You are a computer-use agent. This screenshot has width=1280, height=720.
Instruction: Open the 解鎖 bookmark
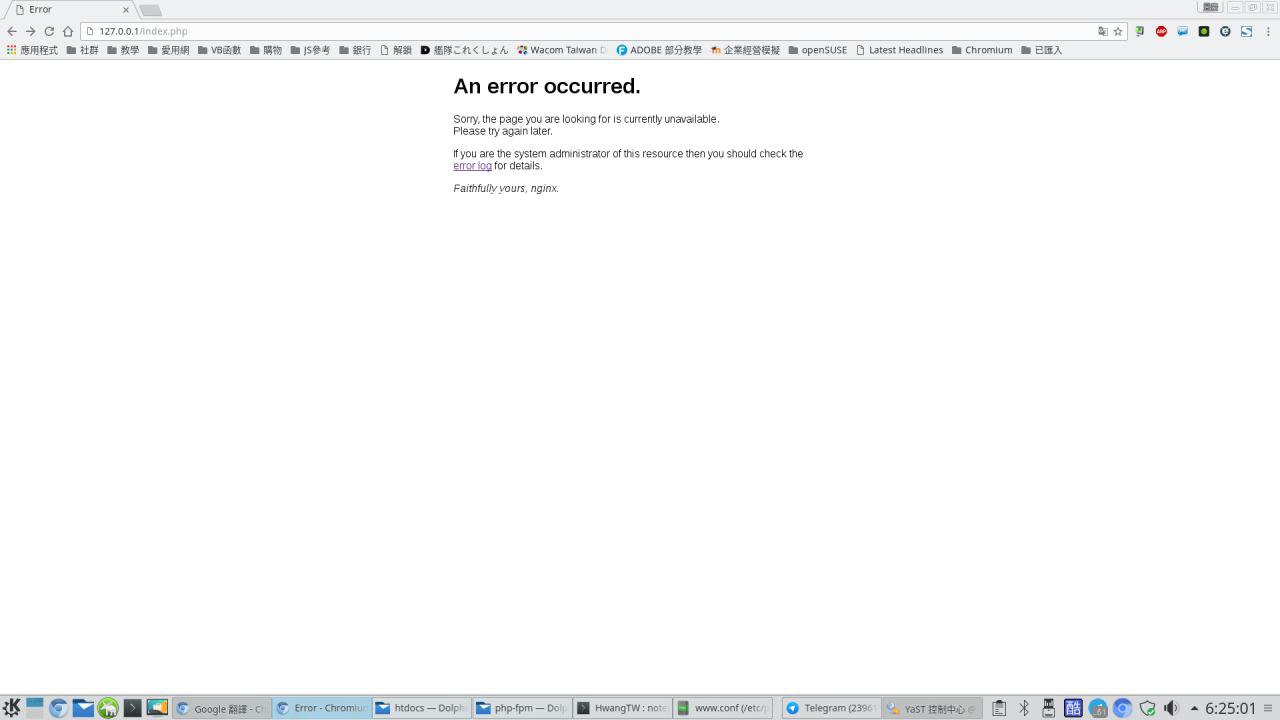coord(396,50)
